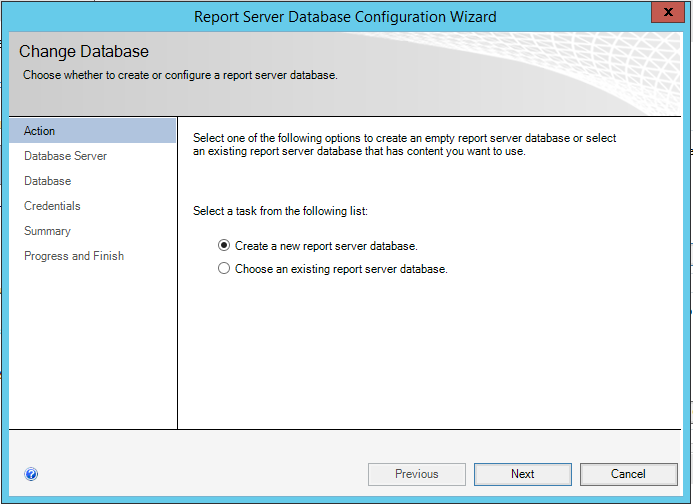Select the 'Create a new report server database' radio button
This screenshot has height=504, width=693.
point(224,245)
